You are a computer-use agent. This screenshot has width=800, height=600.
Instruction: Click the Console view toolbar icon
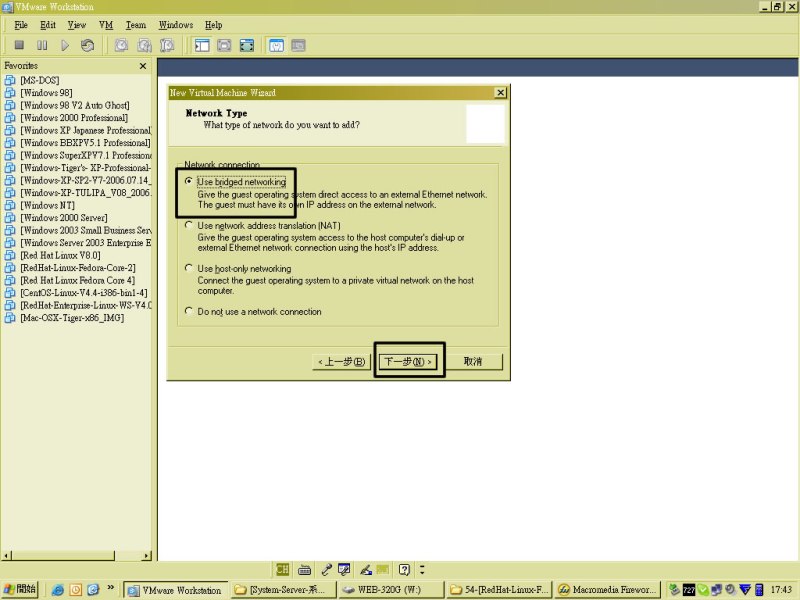pyautogui.click(x=298, y=45)
